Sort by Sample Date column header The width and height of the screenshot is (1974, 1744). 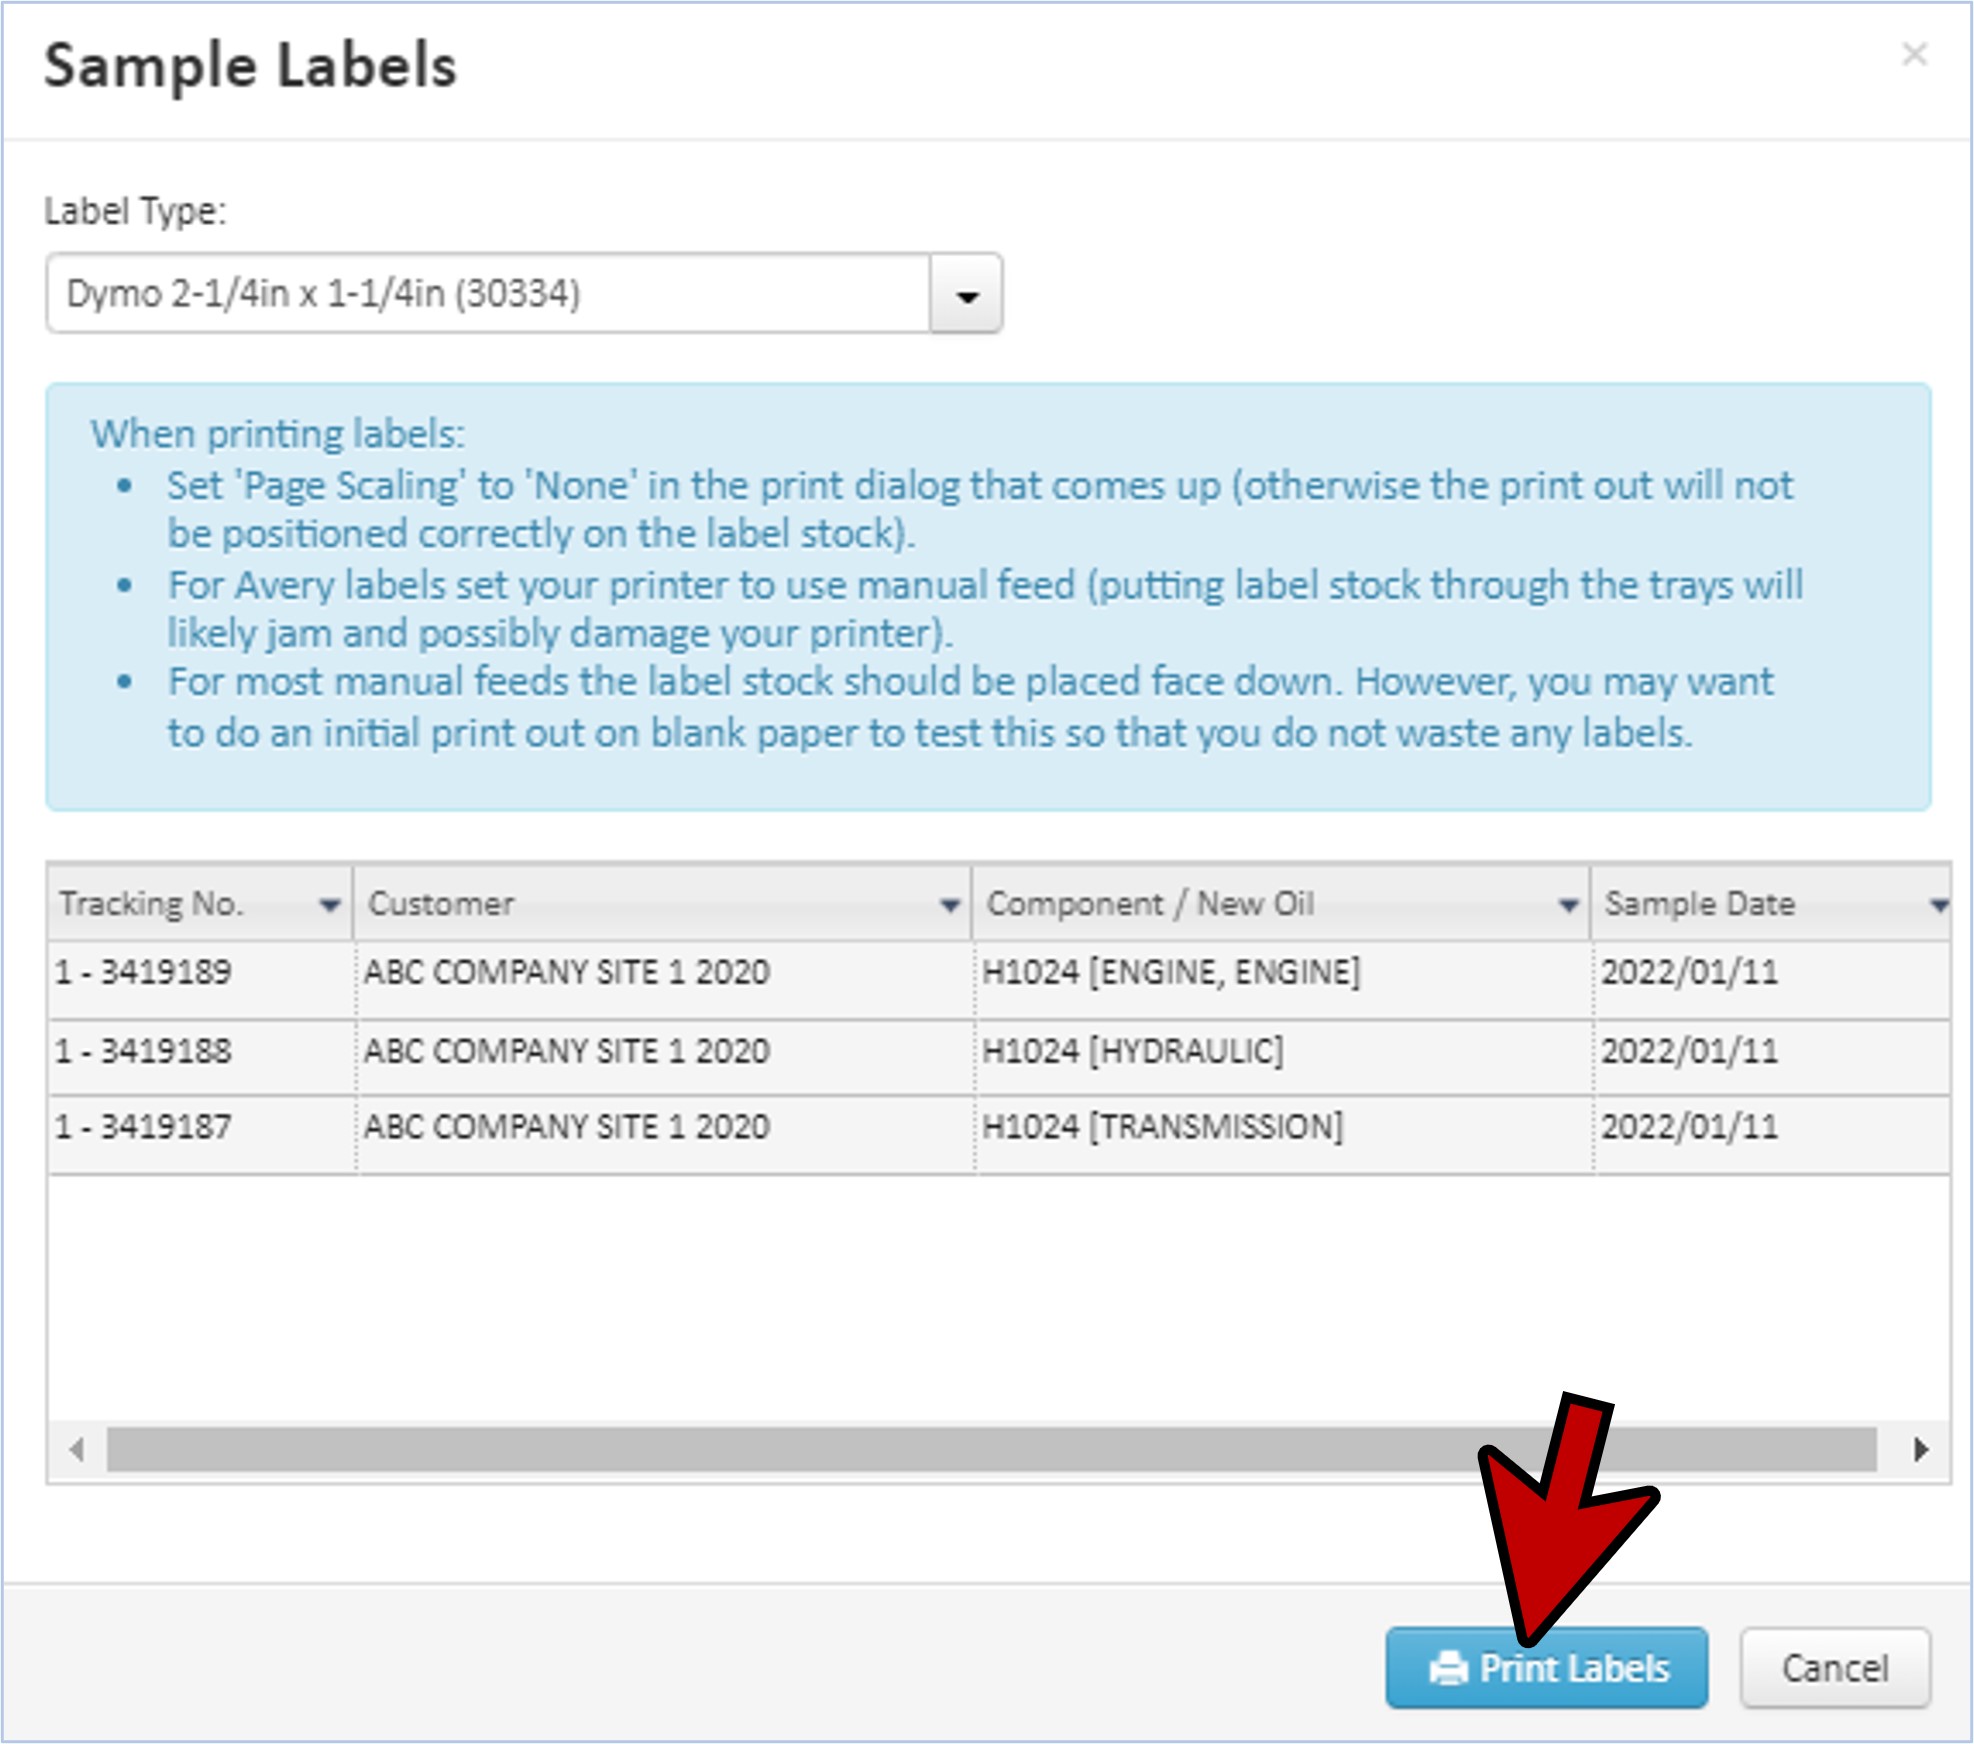1699,904
